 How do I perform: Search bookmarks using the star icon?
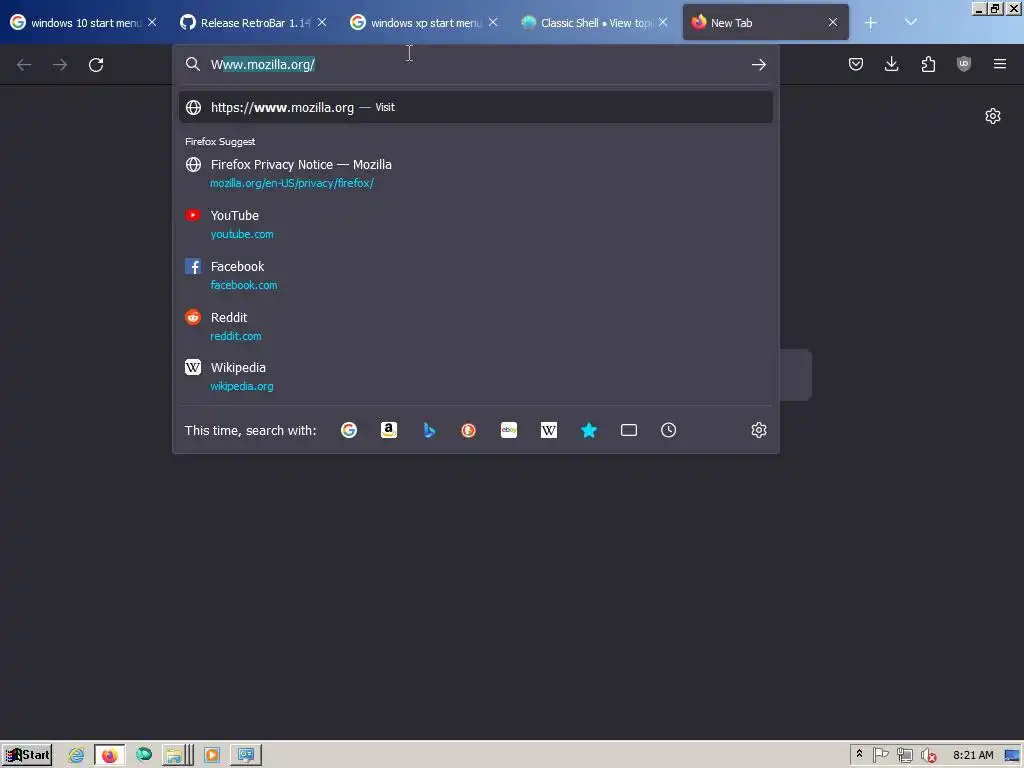pos(588,430)
